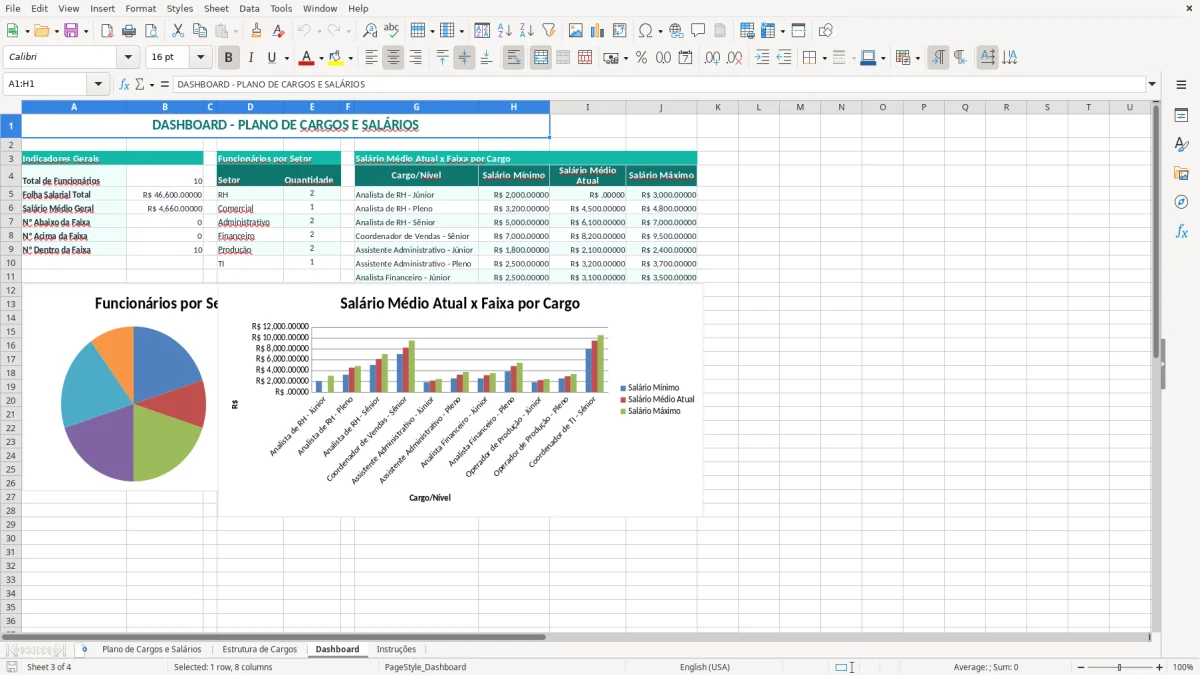The height and width of the screenshot is (675, 1200).
Task: Switch to Estrutura de Cargos sheet tab
Action: click(260, 649)
